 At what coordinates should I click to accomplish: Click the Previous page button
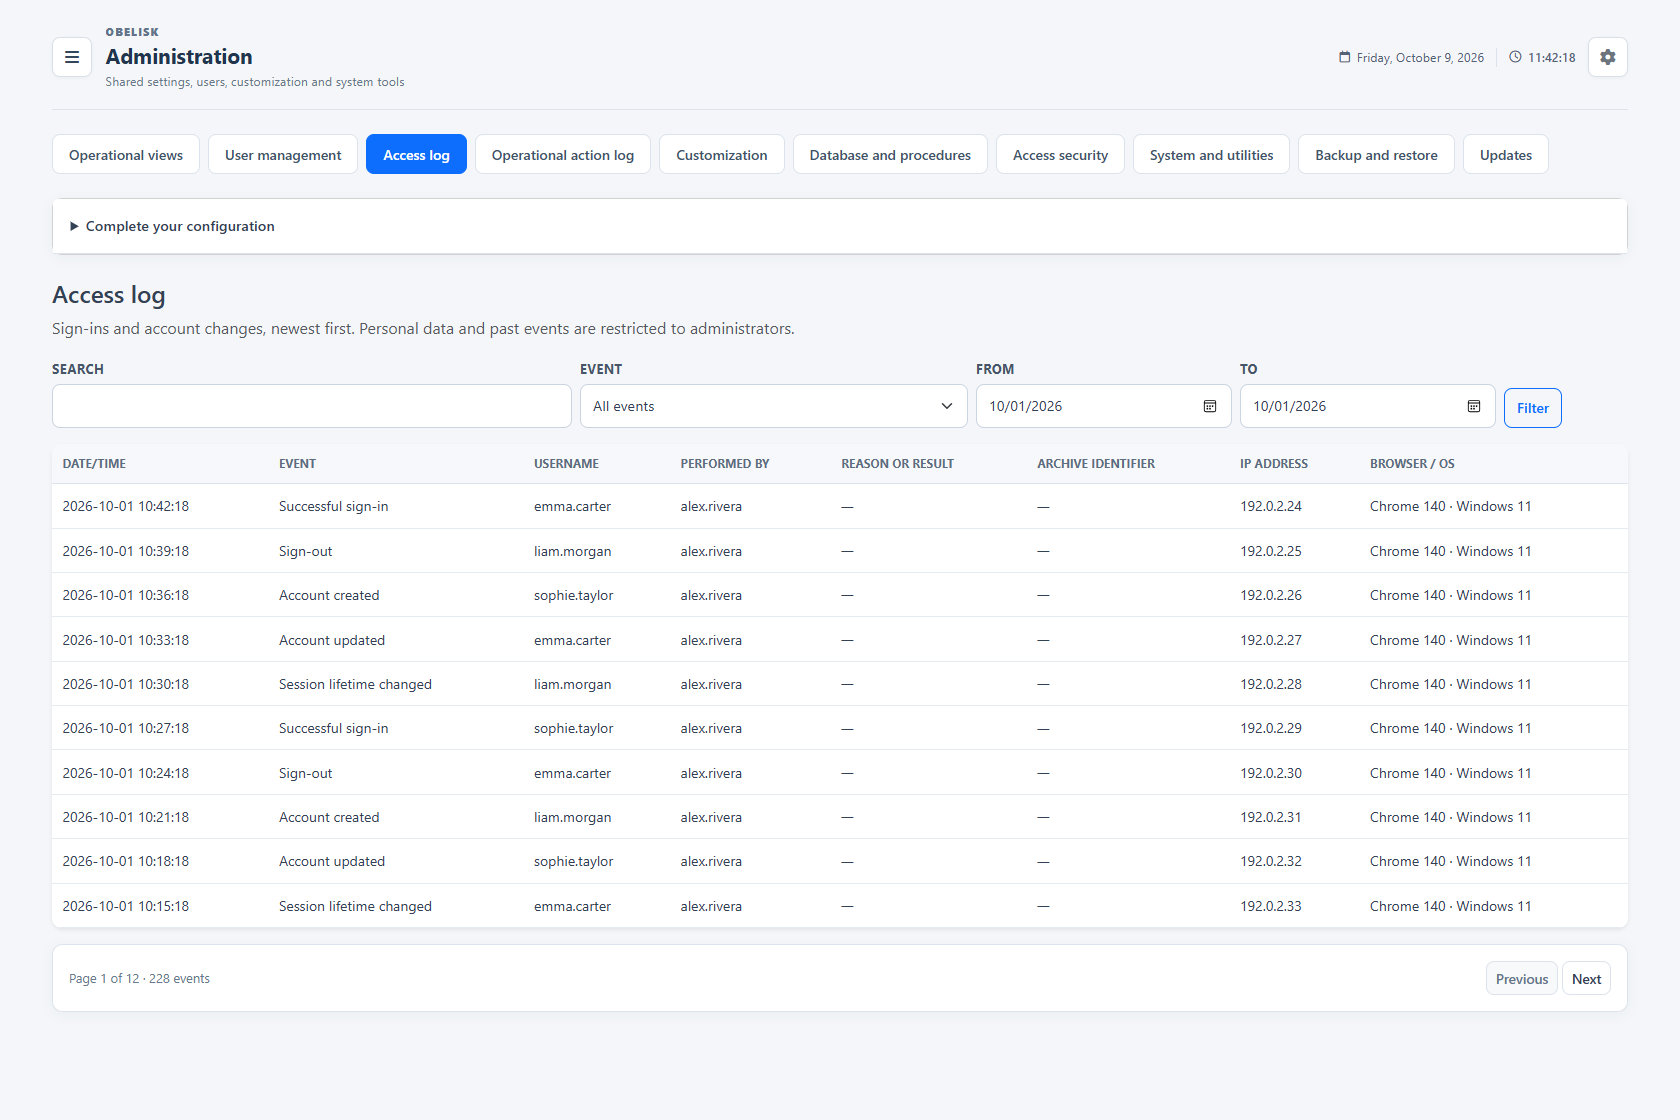[x=1522, y=979]
